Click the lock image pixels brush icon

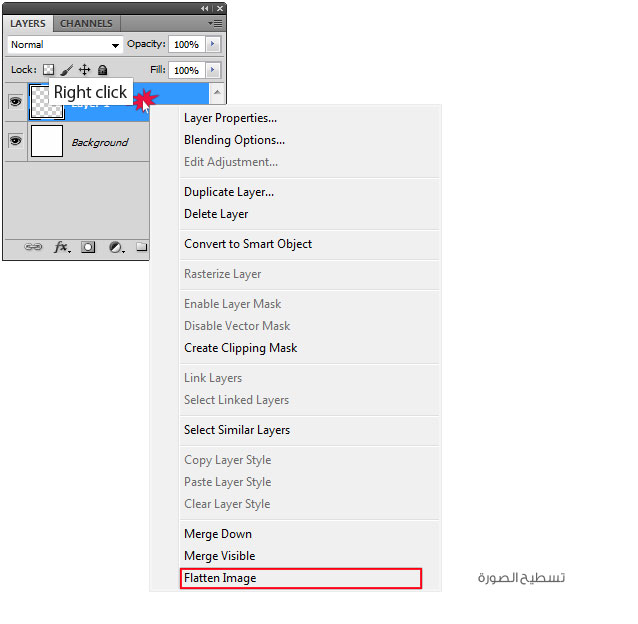point(66,70)
